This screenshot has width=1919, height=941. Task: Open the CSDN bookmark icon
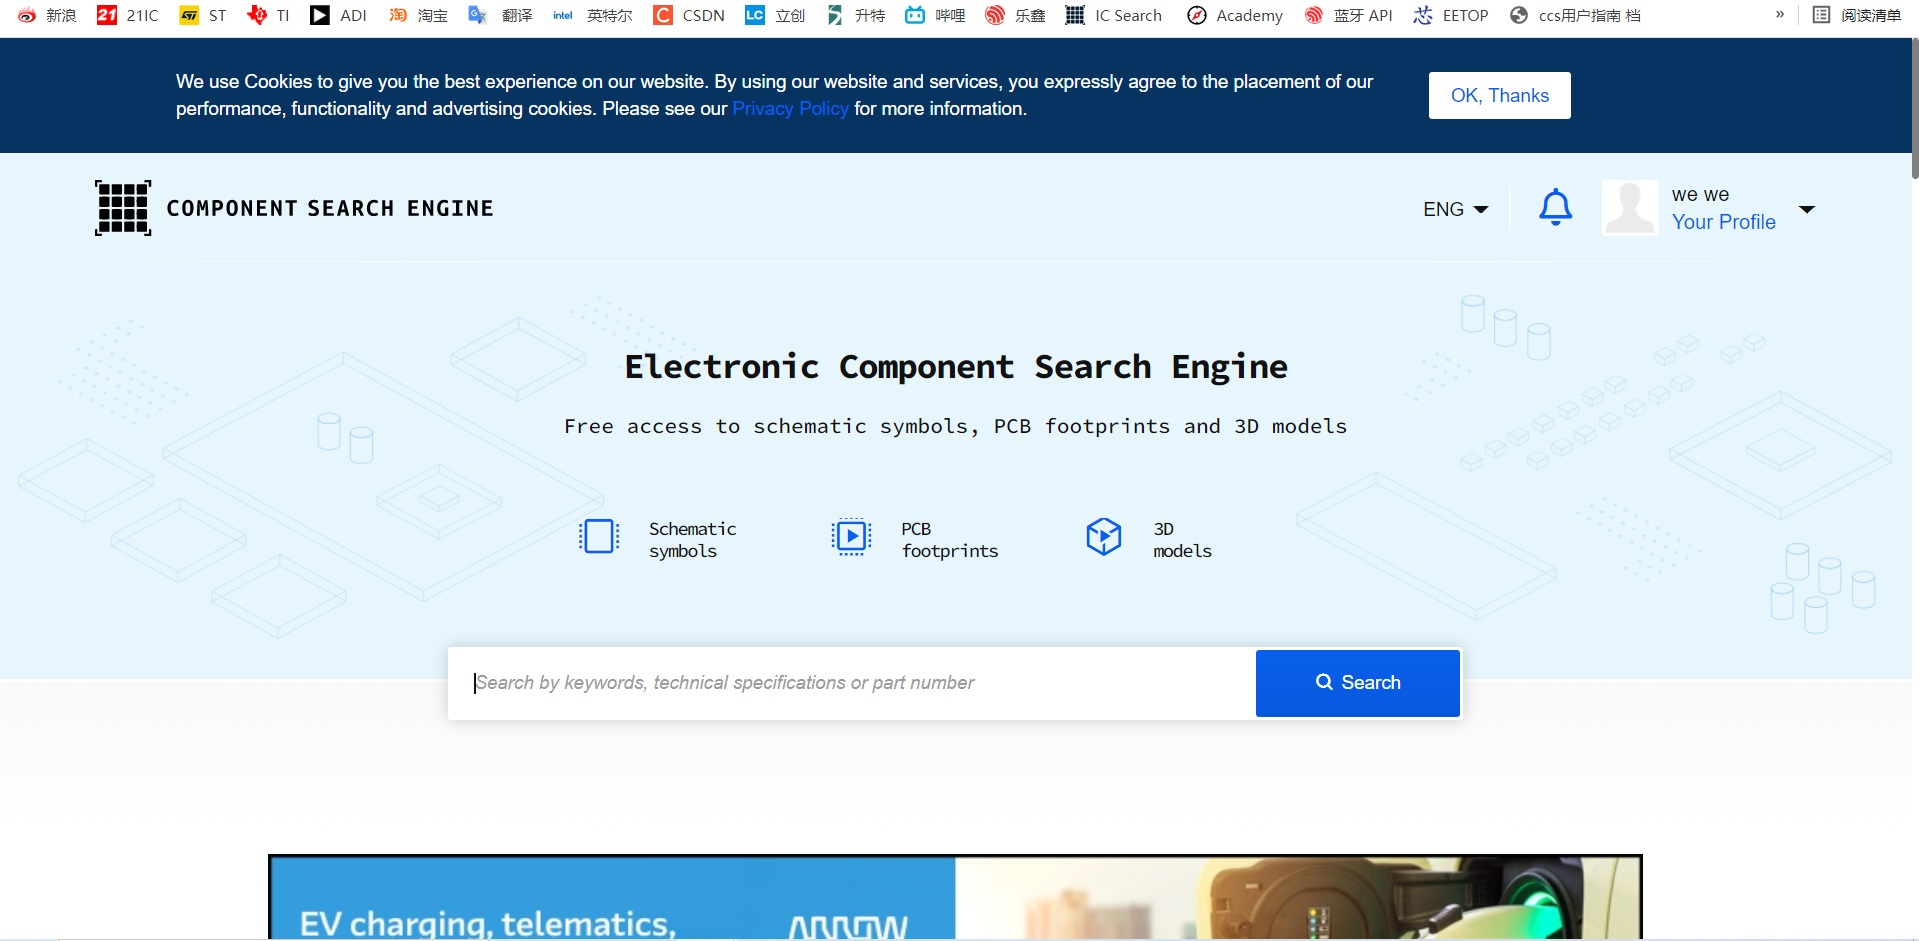tap(663, 15)
